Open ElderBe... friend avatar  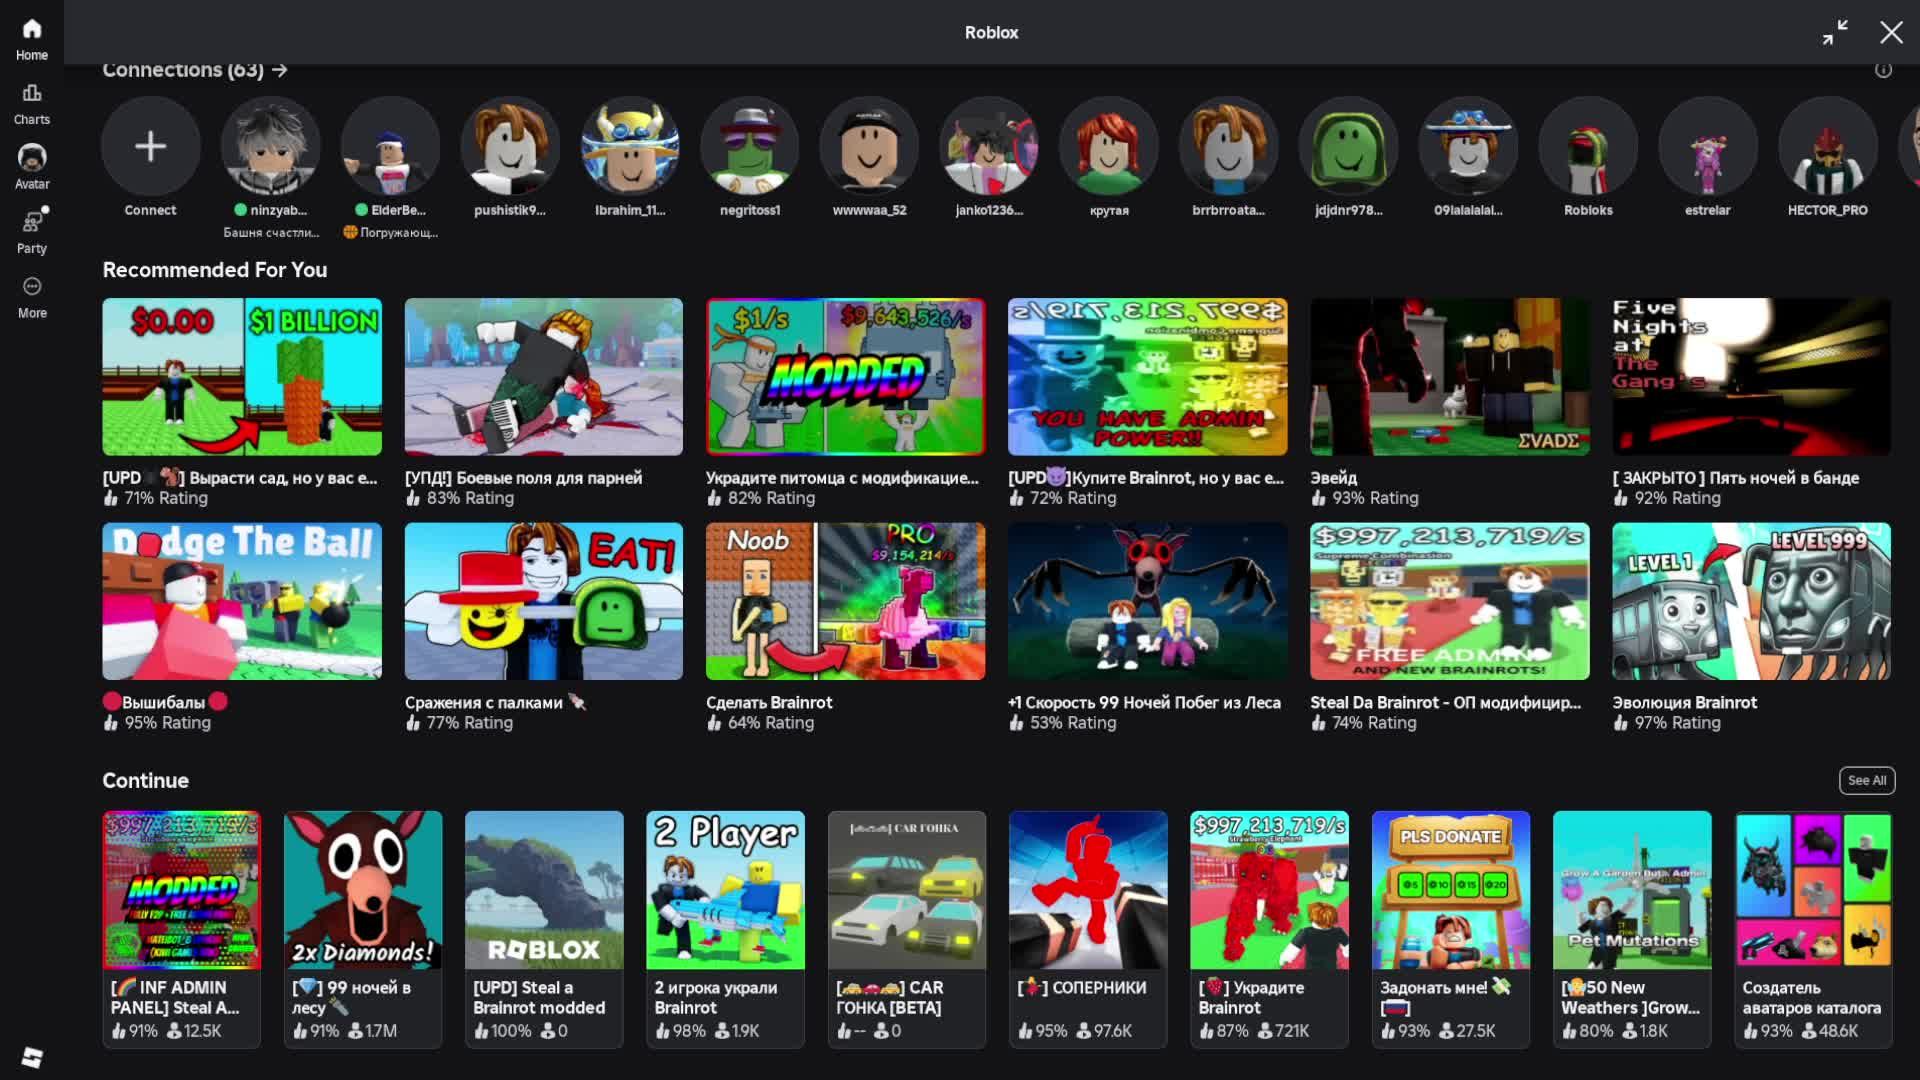[x=390, y=146]
